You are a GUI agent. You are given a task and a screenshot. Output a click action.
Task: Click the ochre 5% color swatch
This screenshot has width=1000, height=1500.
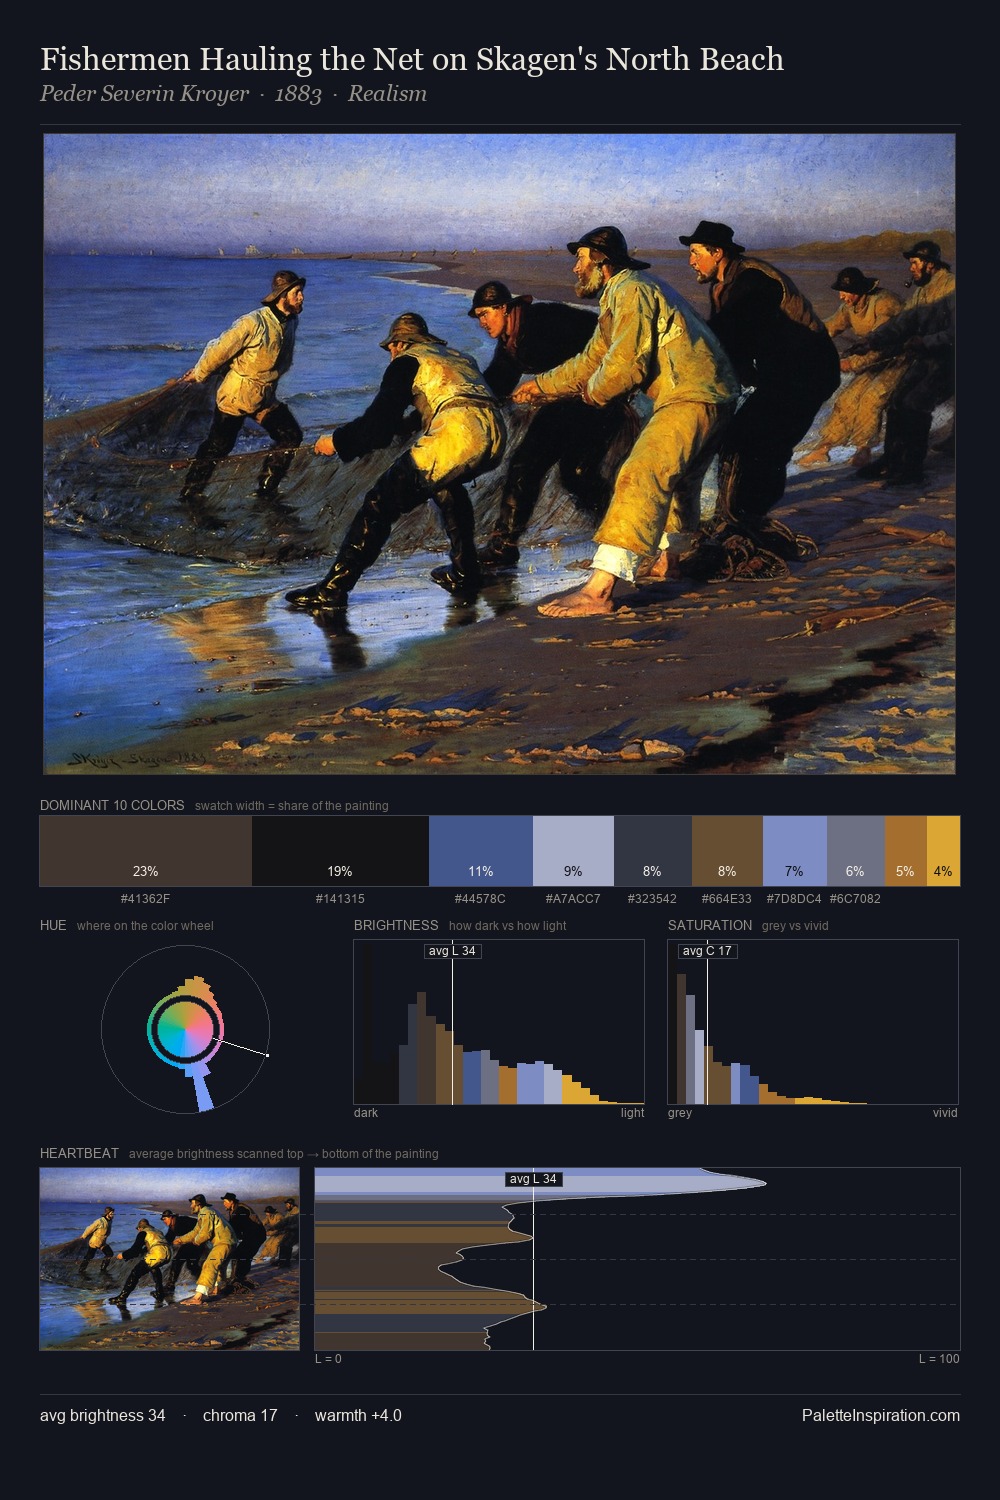[x=906, y=851]
